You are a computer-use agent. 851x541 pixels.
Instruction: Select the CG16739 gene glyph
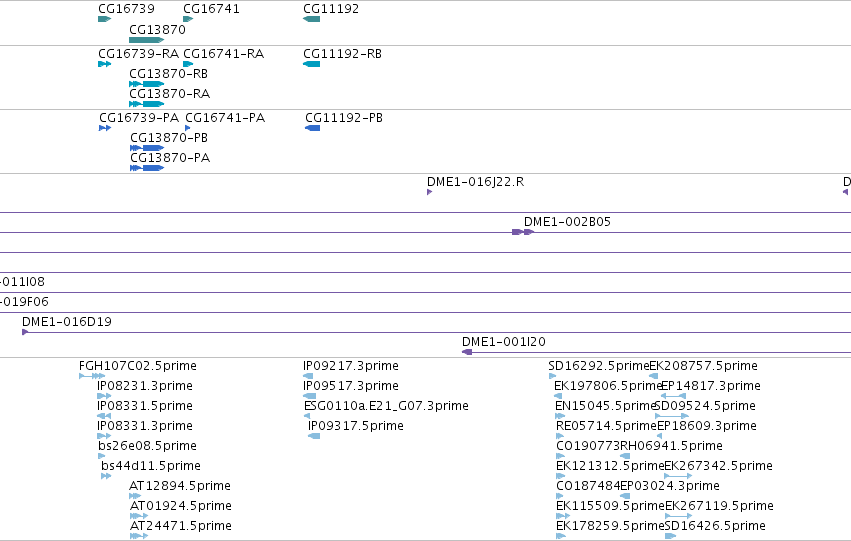[104, 19]
